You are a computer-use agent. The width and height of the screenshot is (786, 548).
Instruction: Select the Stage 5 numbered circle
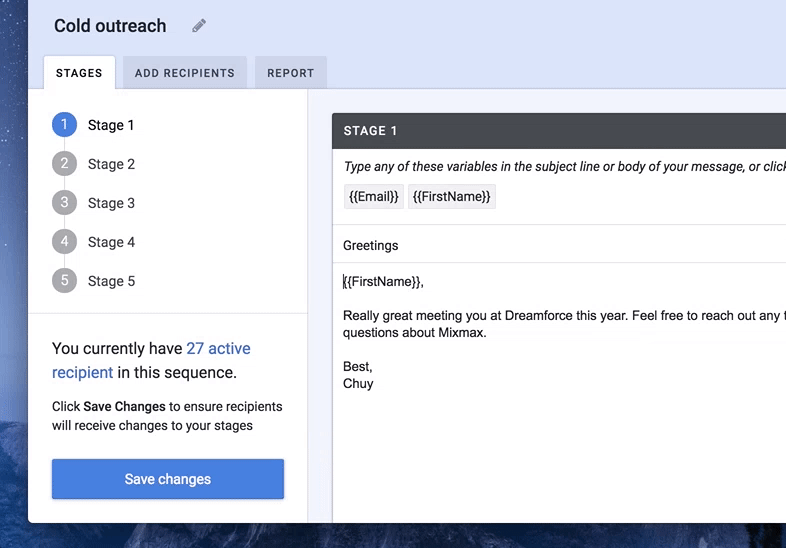[x=64, y=281]
